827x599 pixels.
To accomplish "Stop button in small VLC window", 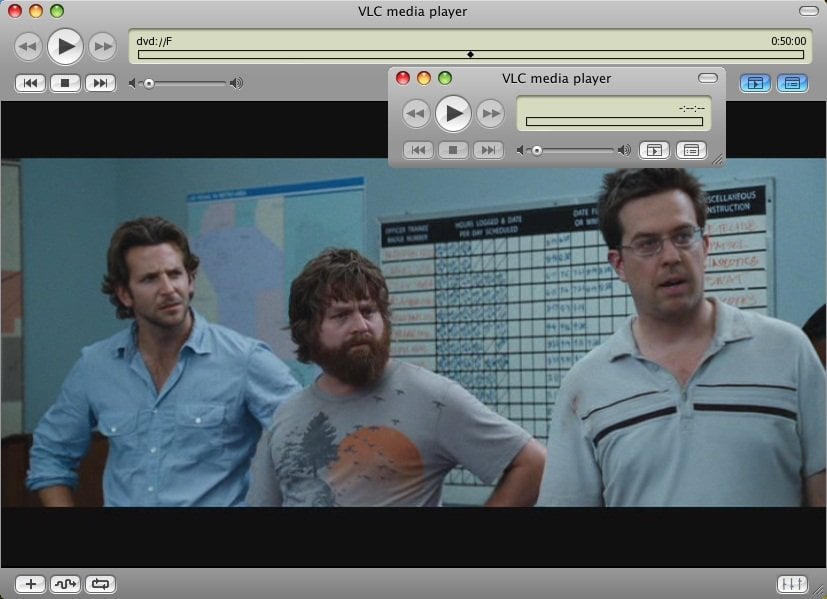I will click(453, 150).
